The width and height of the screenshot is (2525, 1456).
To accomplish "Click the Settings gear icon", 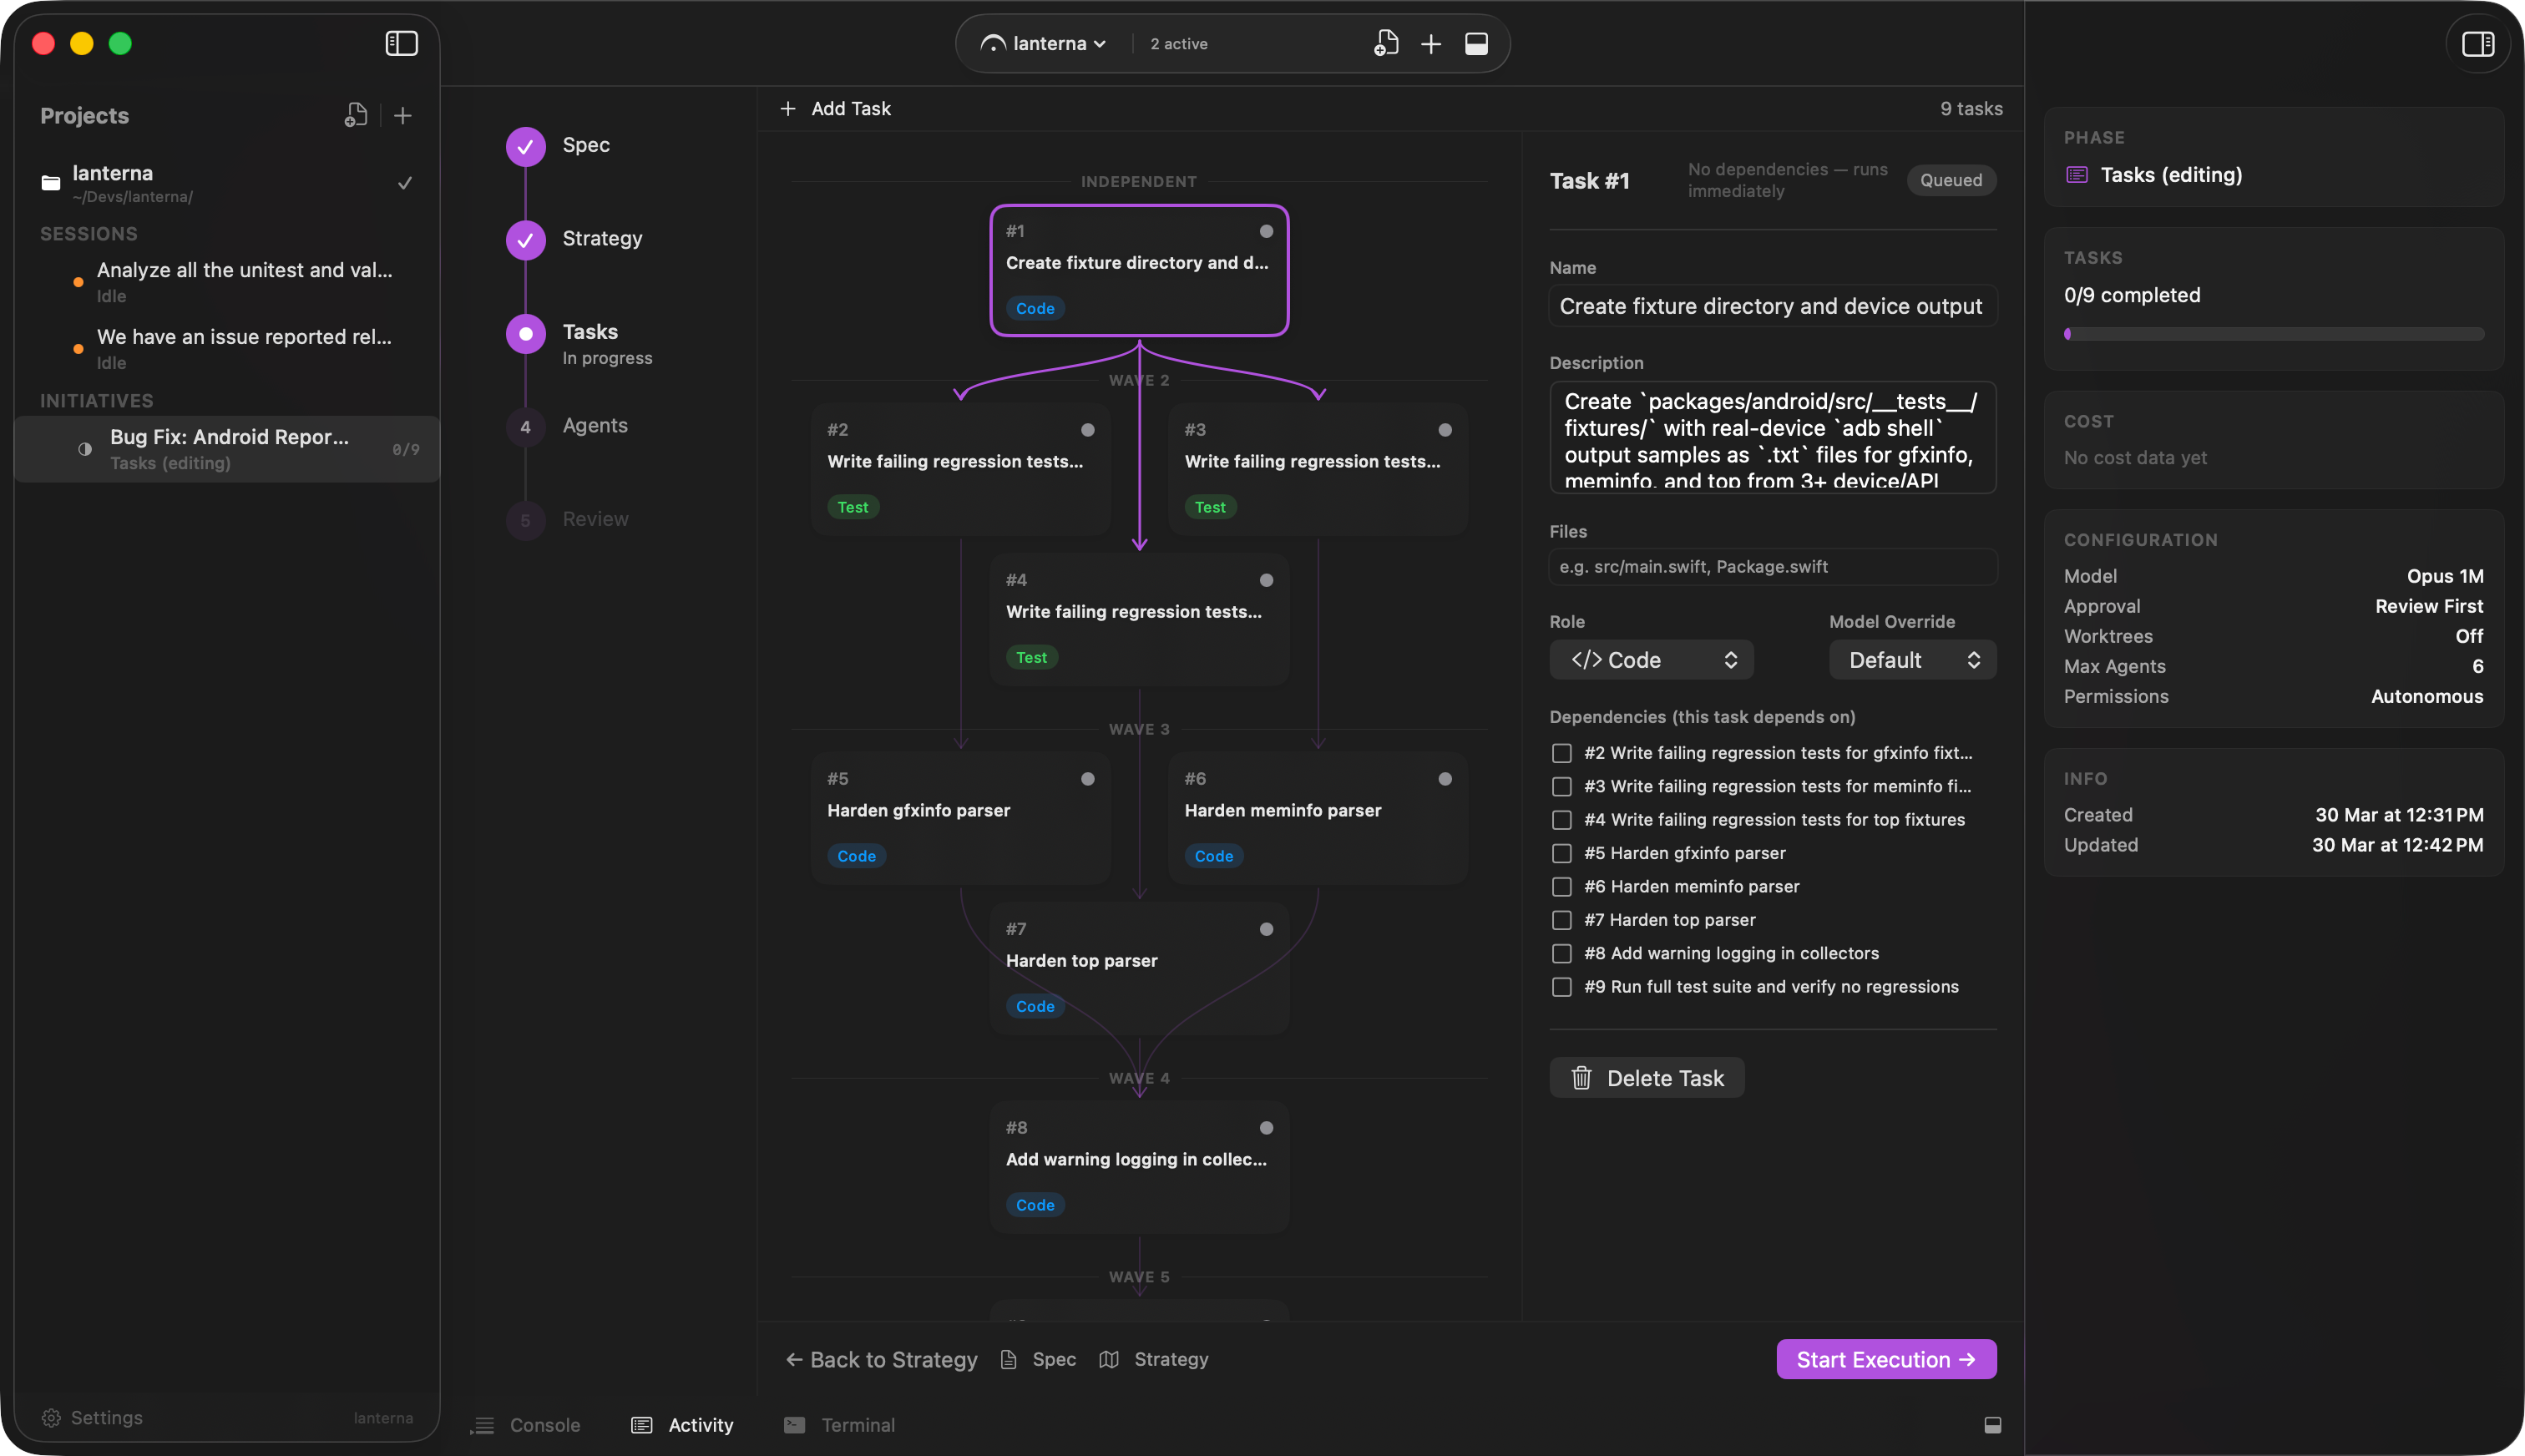I will [x=51, y=1418].
